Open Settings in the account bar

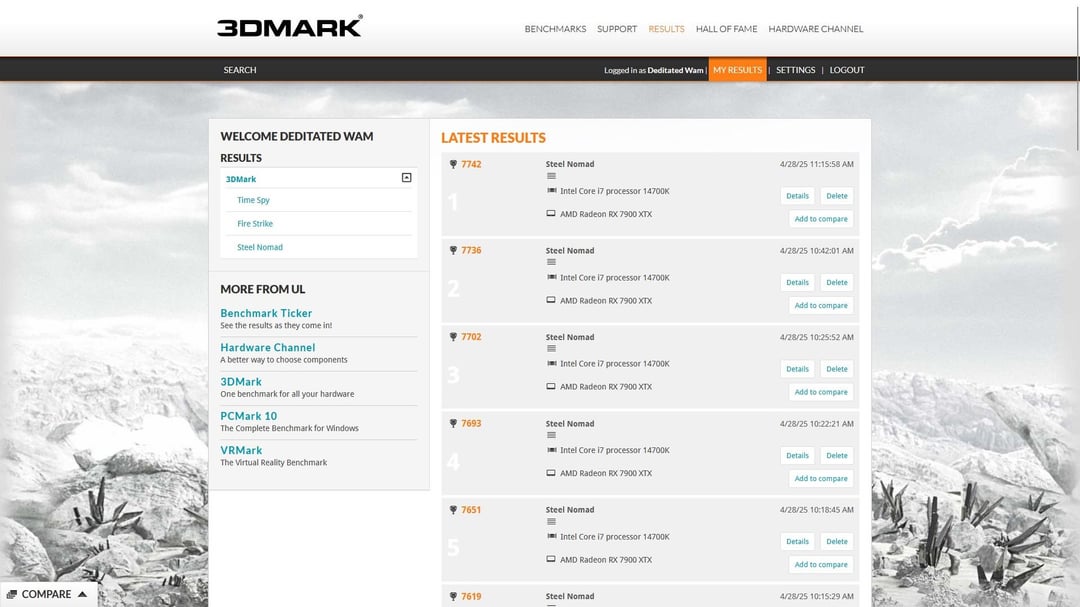click(x=796, y=70)
